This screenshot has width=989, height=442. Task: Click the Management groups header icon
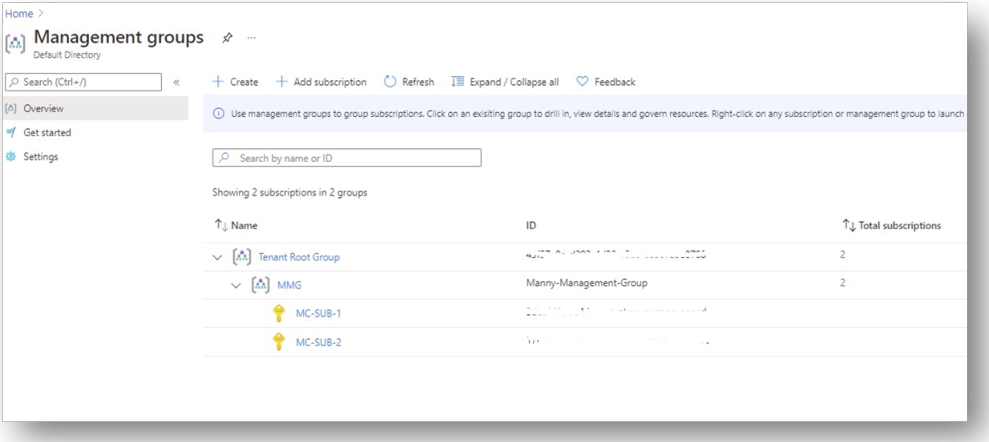click(15, 44)
